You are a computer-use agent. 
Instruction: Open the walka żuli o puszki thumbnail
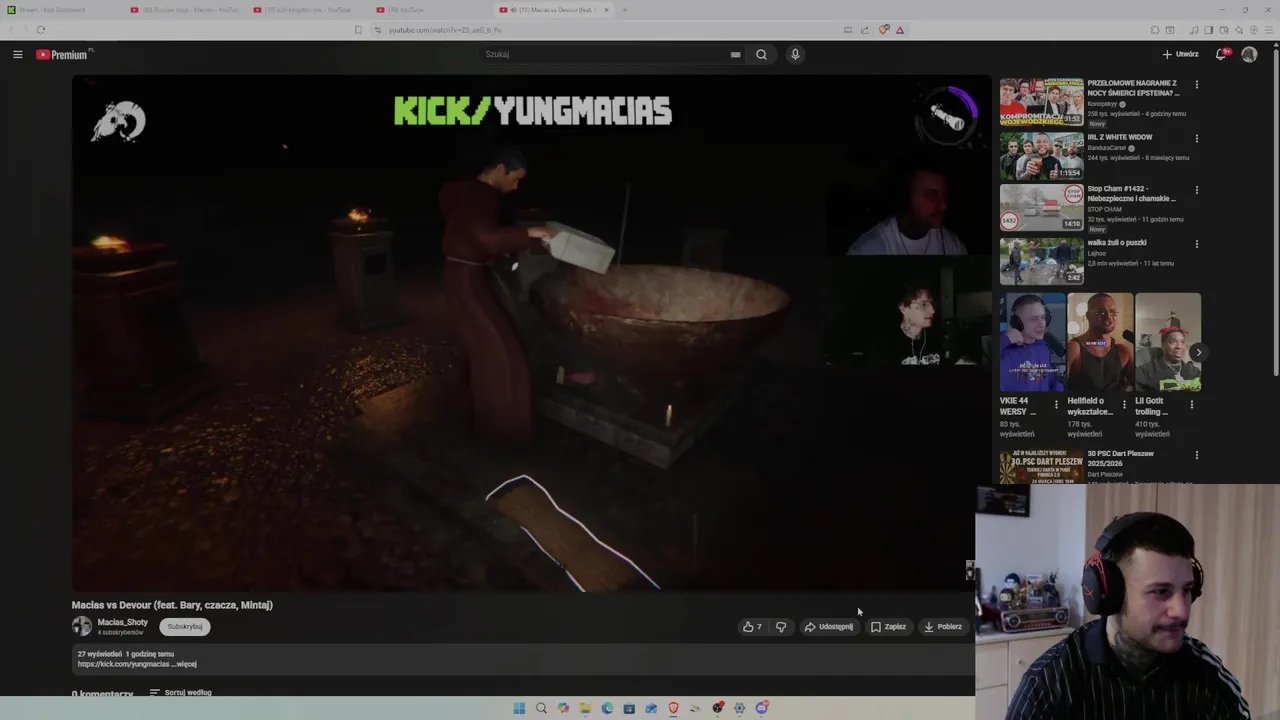(1041, 260)
